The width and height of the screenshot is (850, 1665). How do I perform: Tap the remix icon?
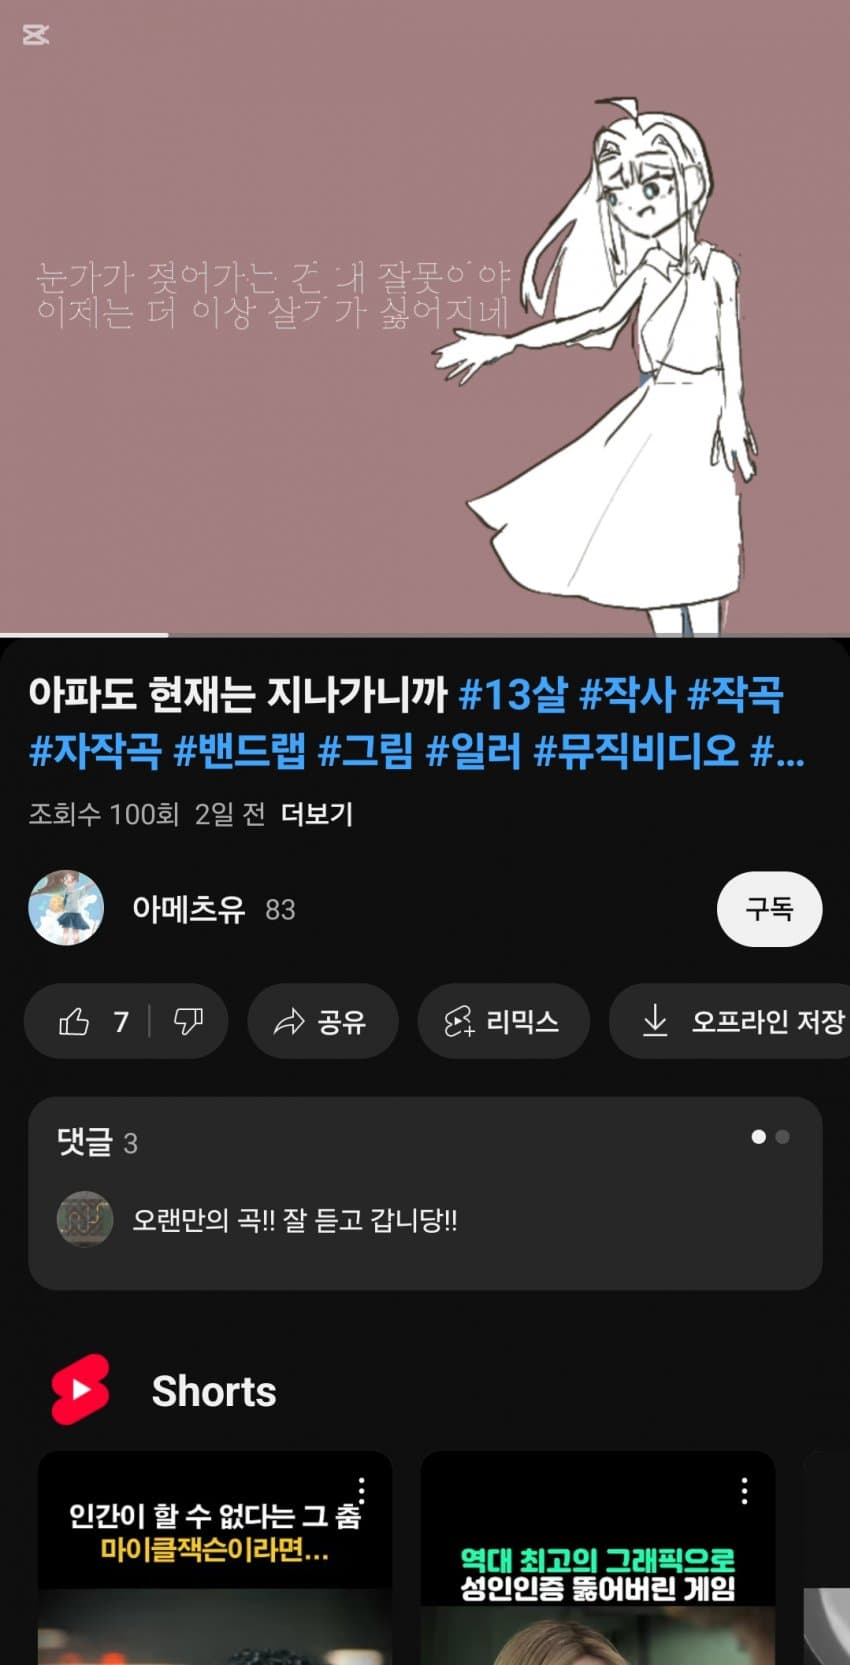(x=459, y=1021)
